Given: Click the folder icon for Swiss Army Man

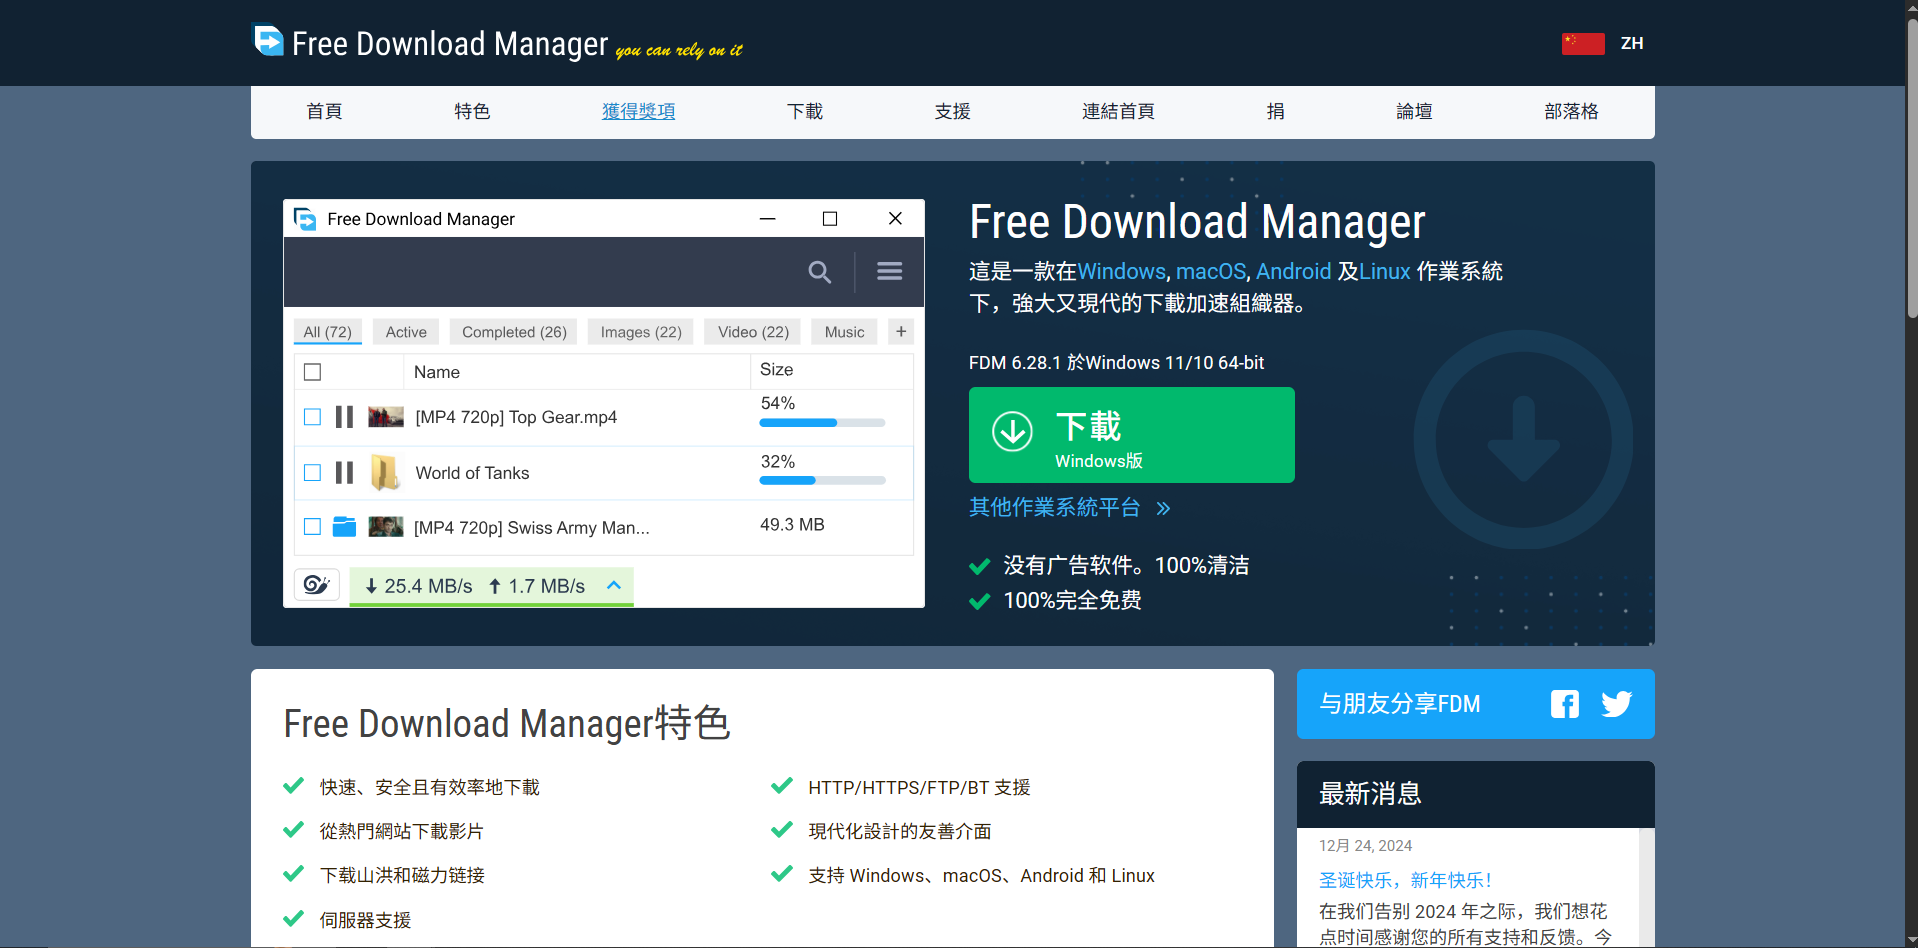Looking at the screenshot, I should (x=344, y=527).
